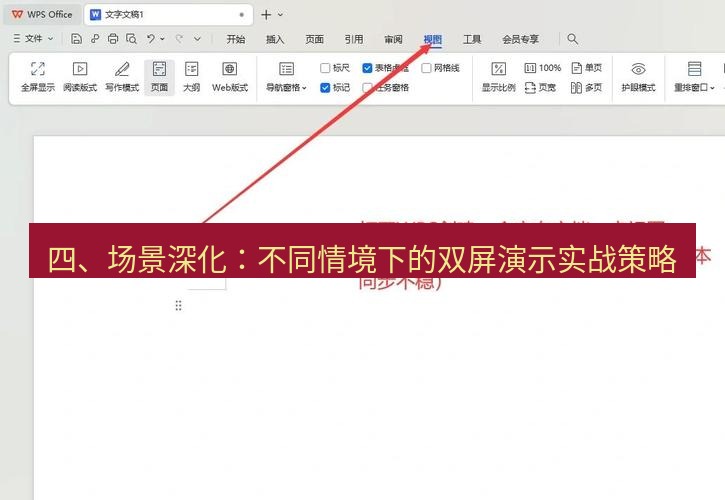Switch to 大纲 outline view

point(191,77)
